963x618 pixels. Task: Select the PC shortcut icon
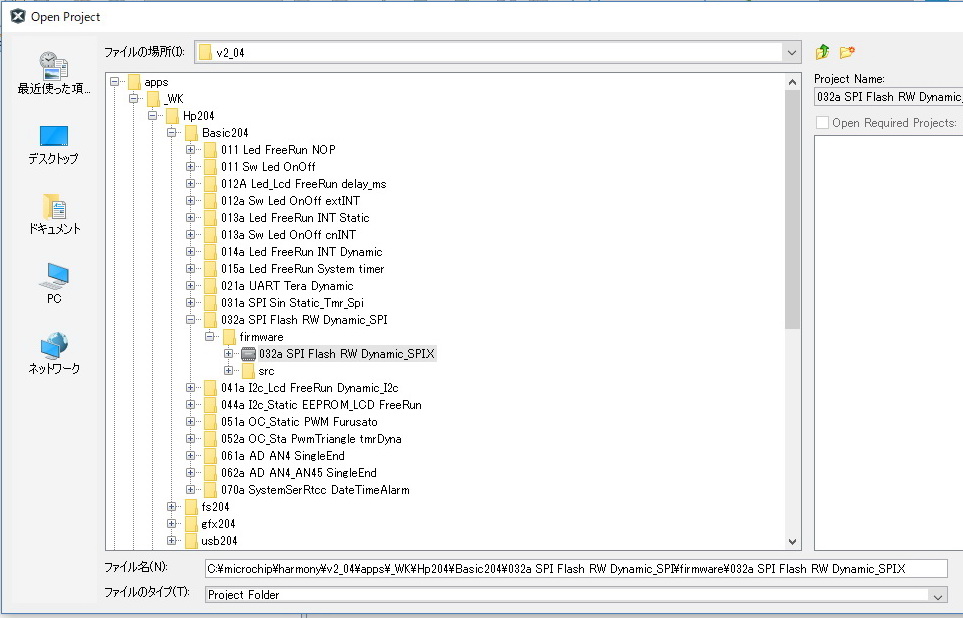coord(54,276)
